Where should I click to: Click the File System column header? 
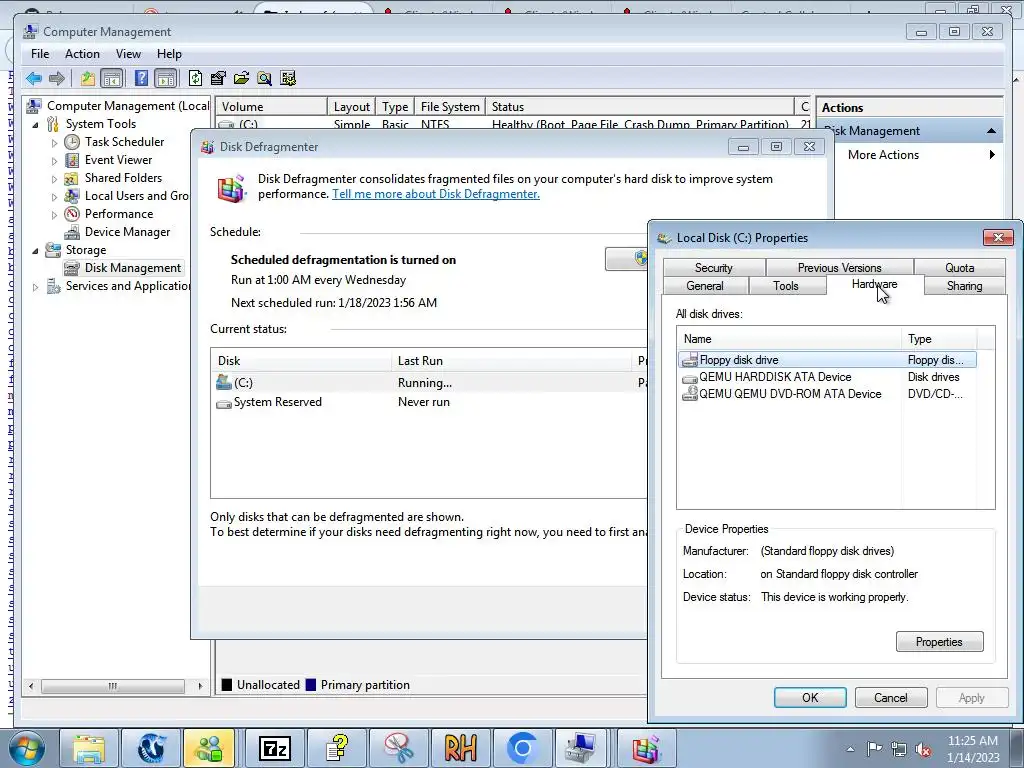pyautogui.click(x=450, y=107)
